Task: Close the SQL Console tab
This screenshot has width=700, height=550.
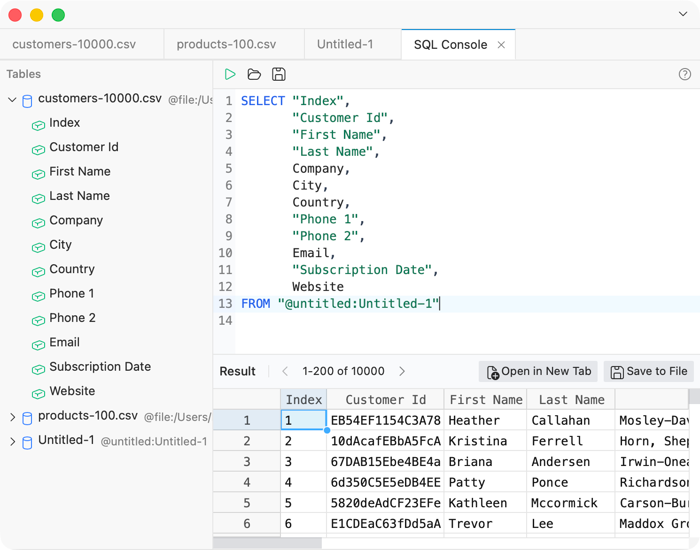Action: (x=501, y=45)
